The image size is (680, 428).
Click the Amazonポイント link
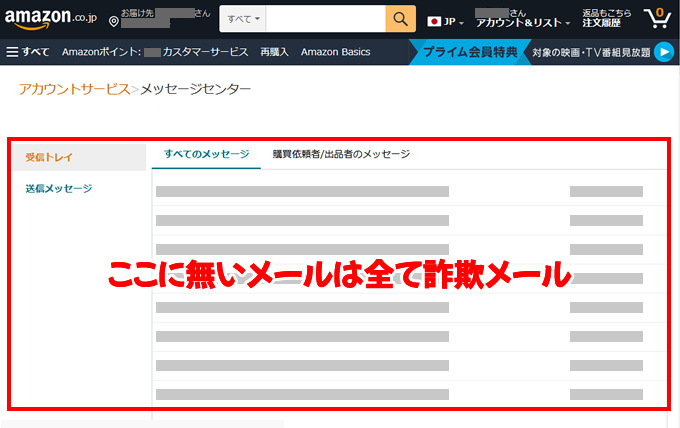pos(101,52)
